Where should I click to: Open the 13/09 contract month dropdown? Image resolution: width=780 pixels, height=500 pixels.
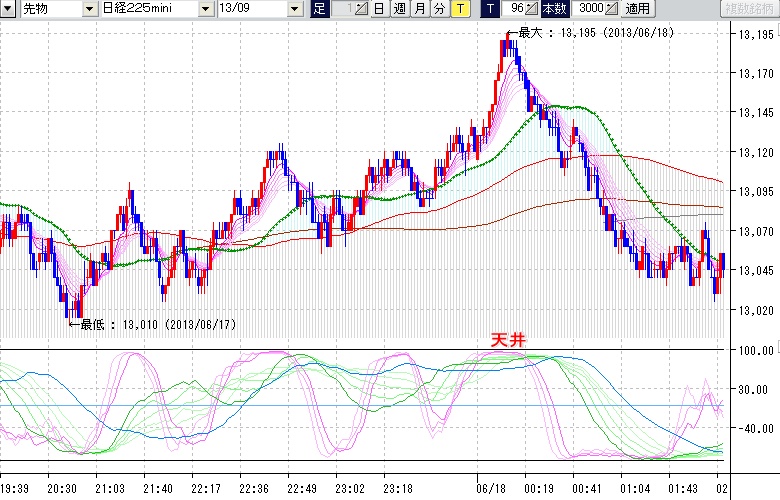coord(294,9)
